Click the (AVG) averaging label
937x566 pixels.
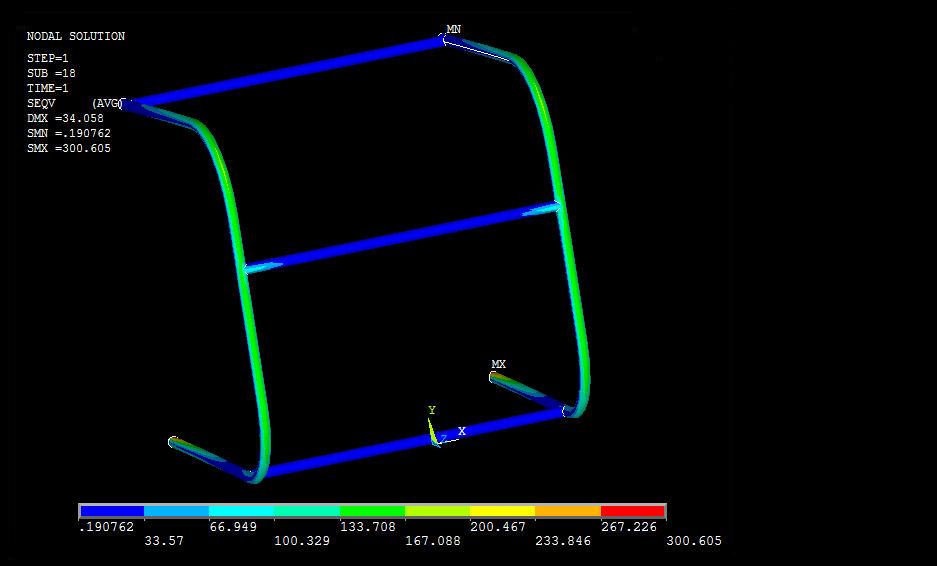(106, 103)
